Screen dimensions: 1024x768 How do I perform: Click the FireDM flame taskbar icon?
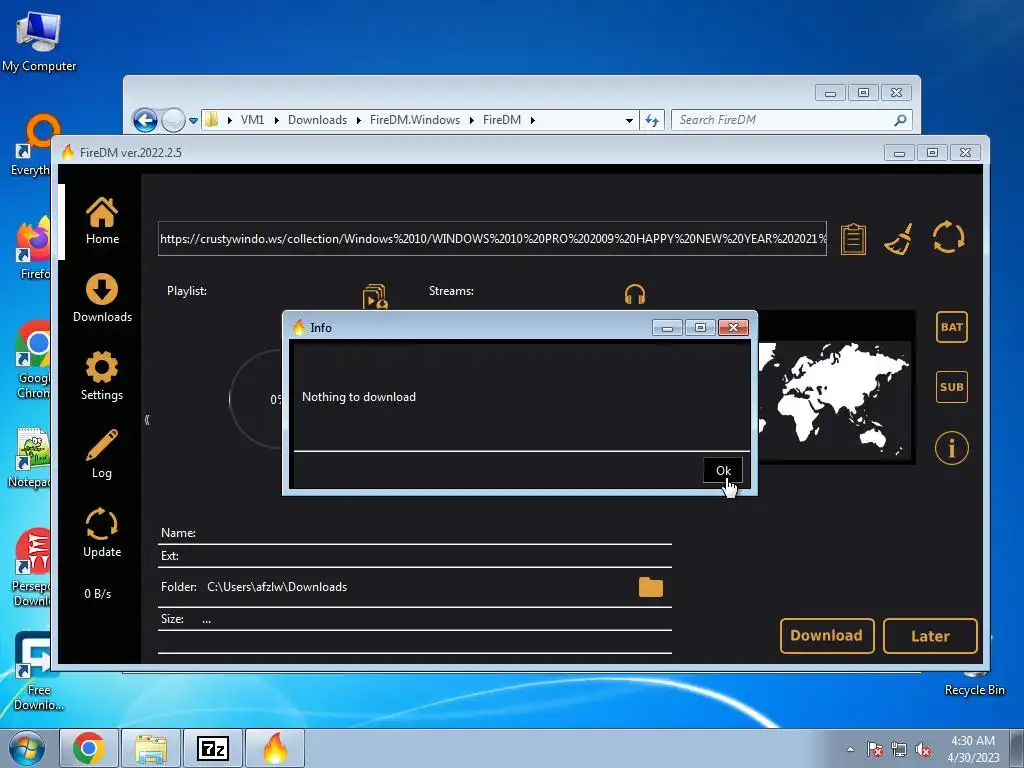pyautogui.click(x=275, y=748)
